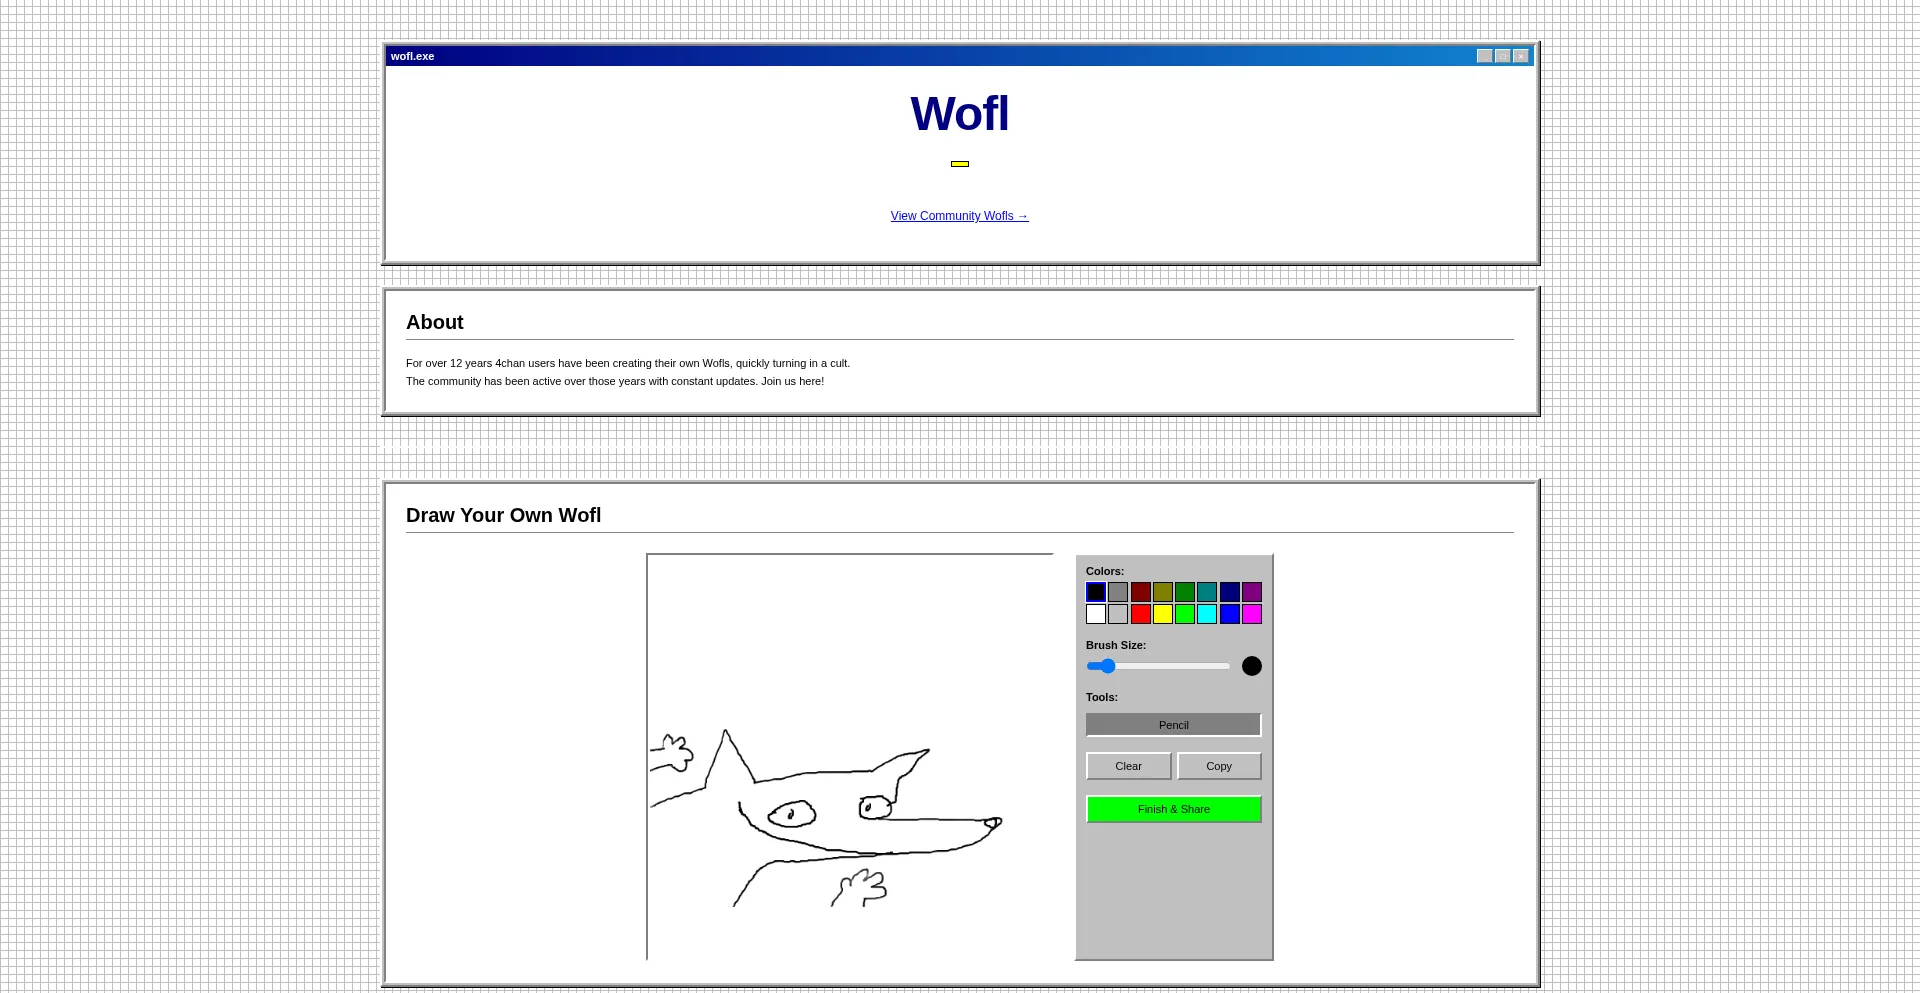
Task: Maximize the wofl.exe window
Action: [1502, 56]
